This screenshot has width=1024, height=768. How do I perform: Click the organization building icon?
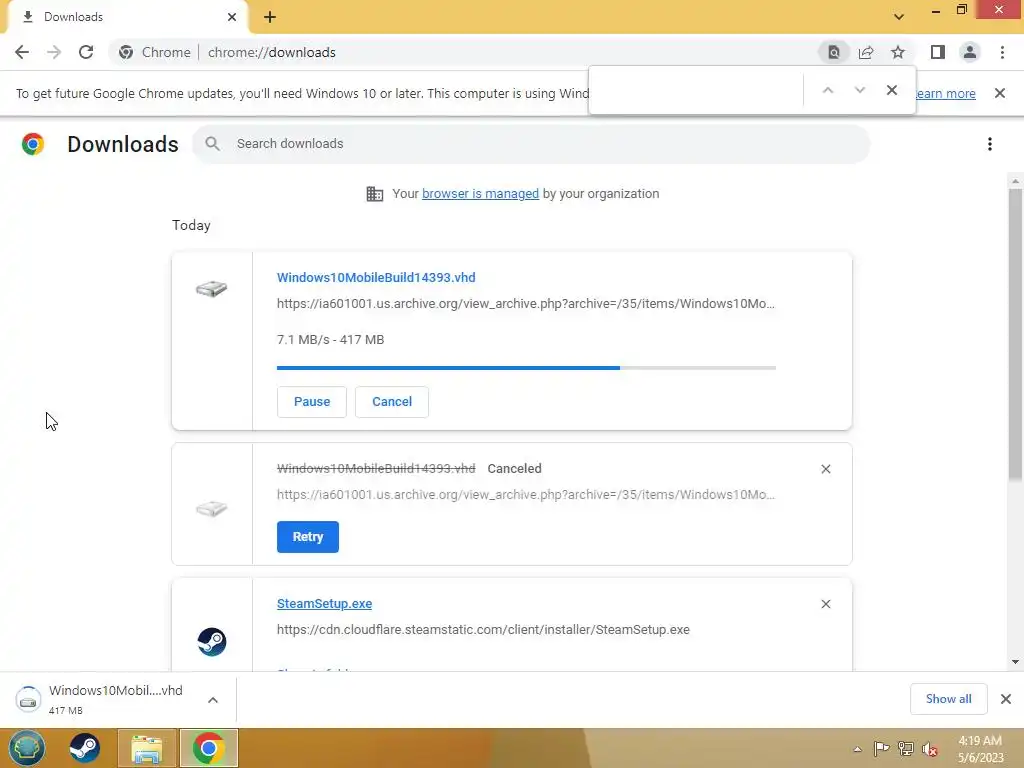coord(375,194)
